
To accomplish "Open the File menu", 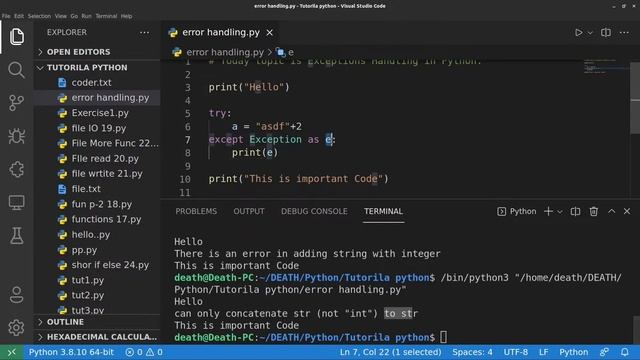I will tap(6, 16).
